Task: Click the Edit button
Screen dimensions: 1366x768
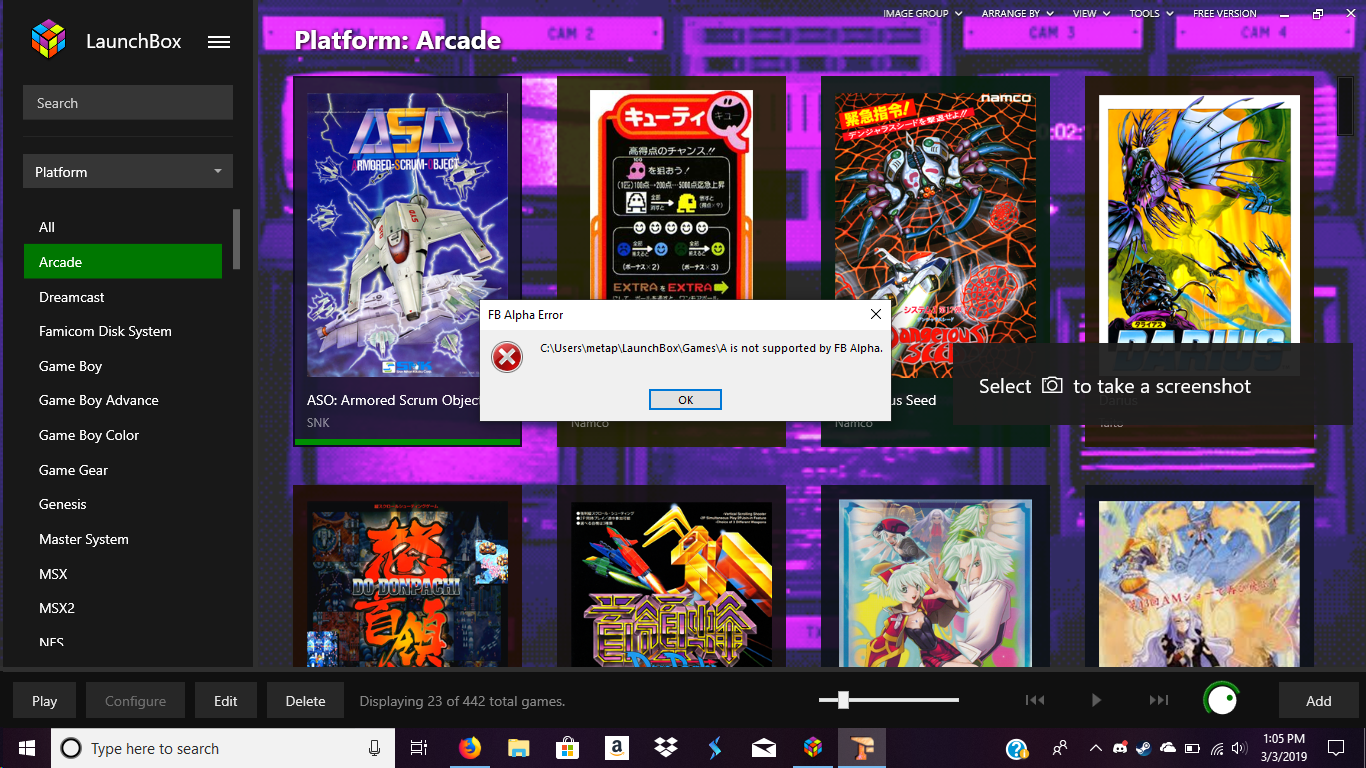Action: (226, 701)
